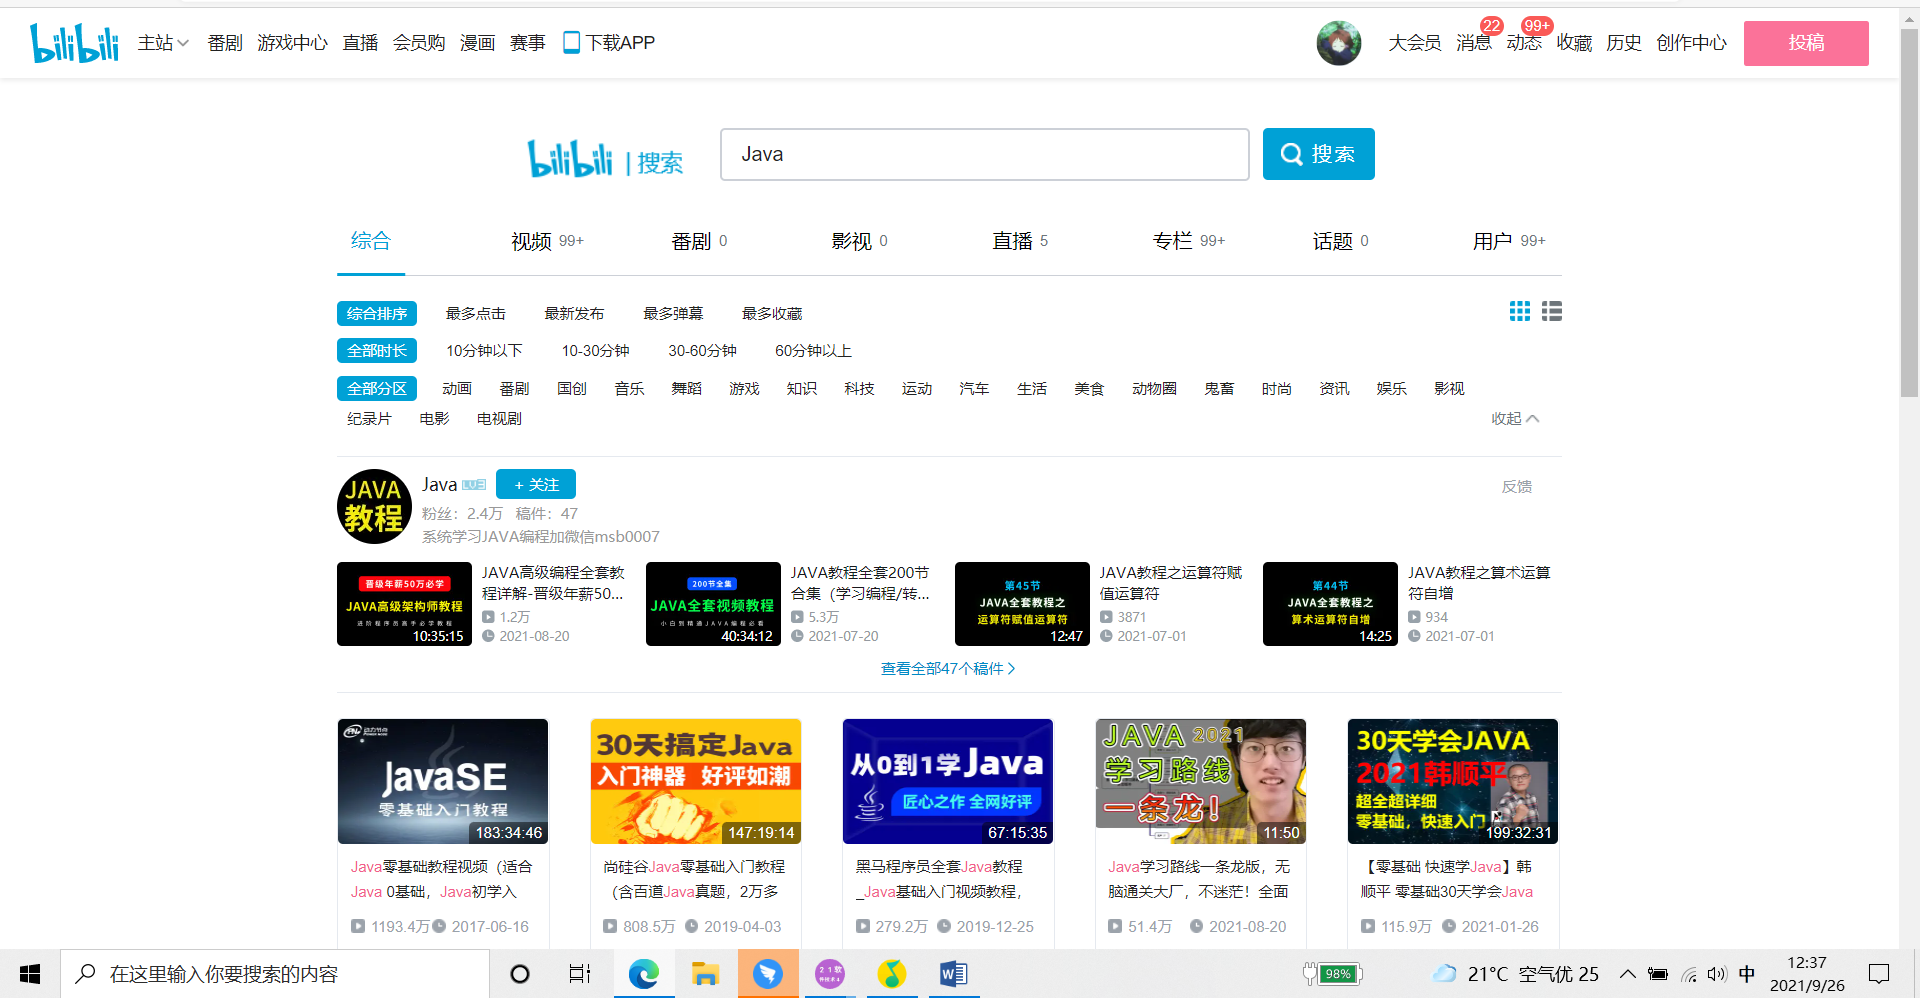The height and width of the screenshot is (998, 1920).
Task: Open 历史 history link
Action: (x=1624, y=43)
